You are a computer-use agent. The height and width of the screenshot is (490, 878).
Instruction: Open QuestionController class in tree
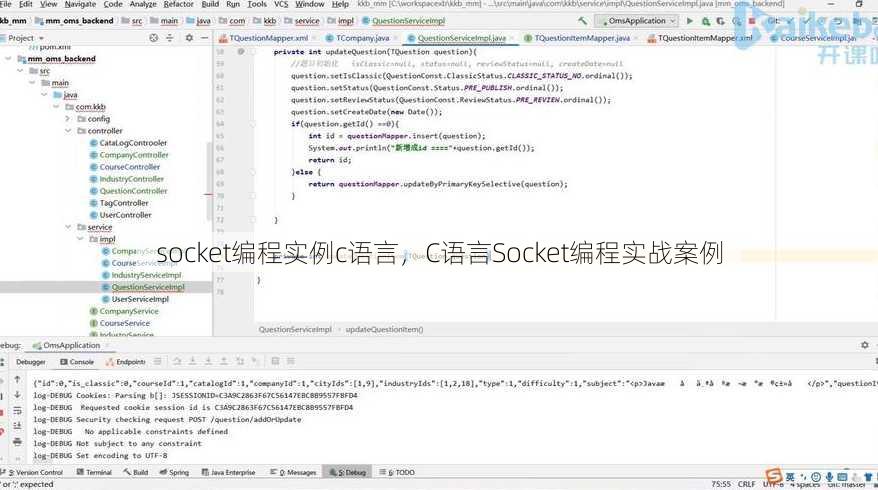click(x=133, y=191)
